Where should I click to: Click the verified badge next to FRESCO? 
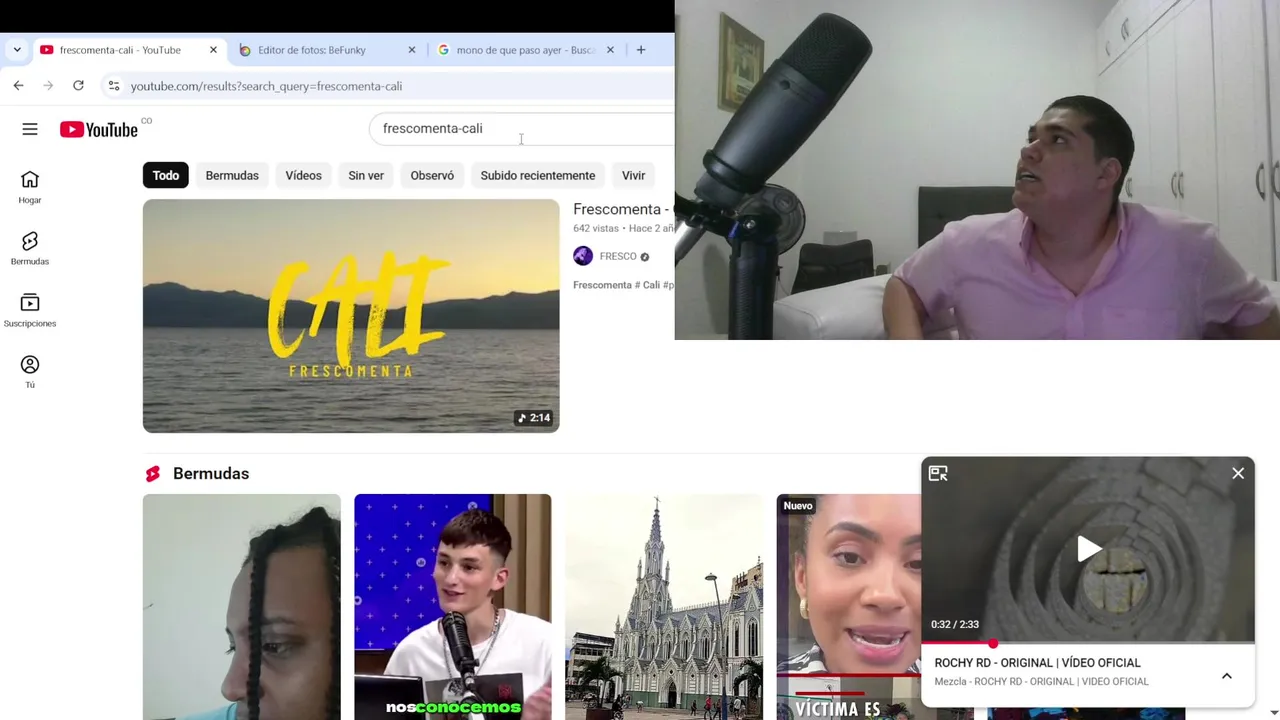click(644, 257)
